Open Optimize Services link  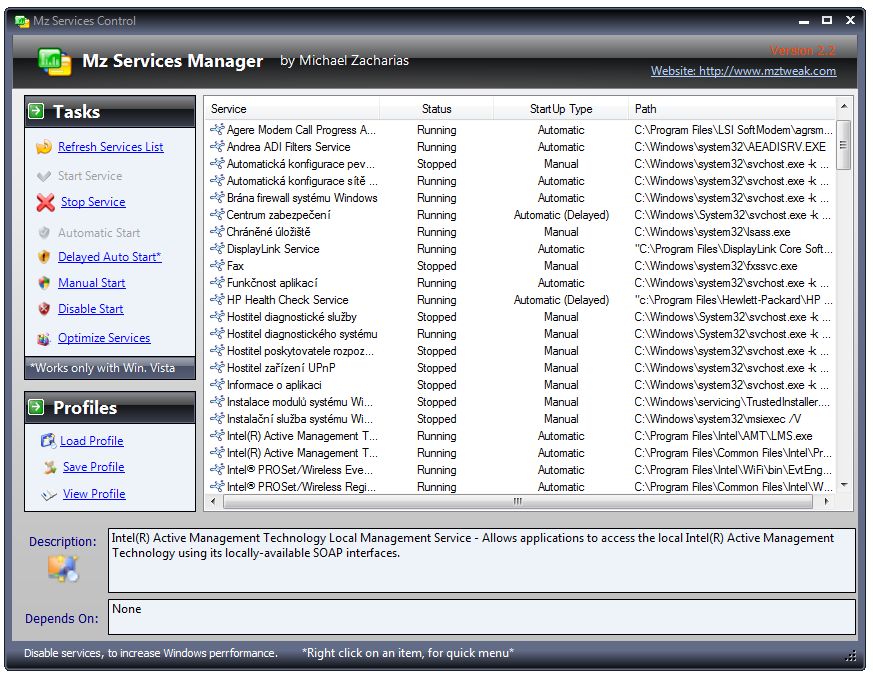click(104, 338)
